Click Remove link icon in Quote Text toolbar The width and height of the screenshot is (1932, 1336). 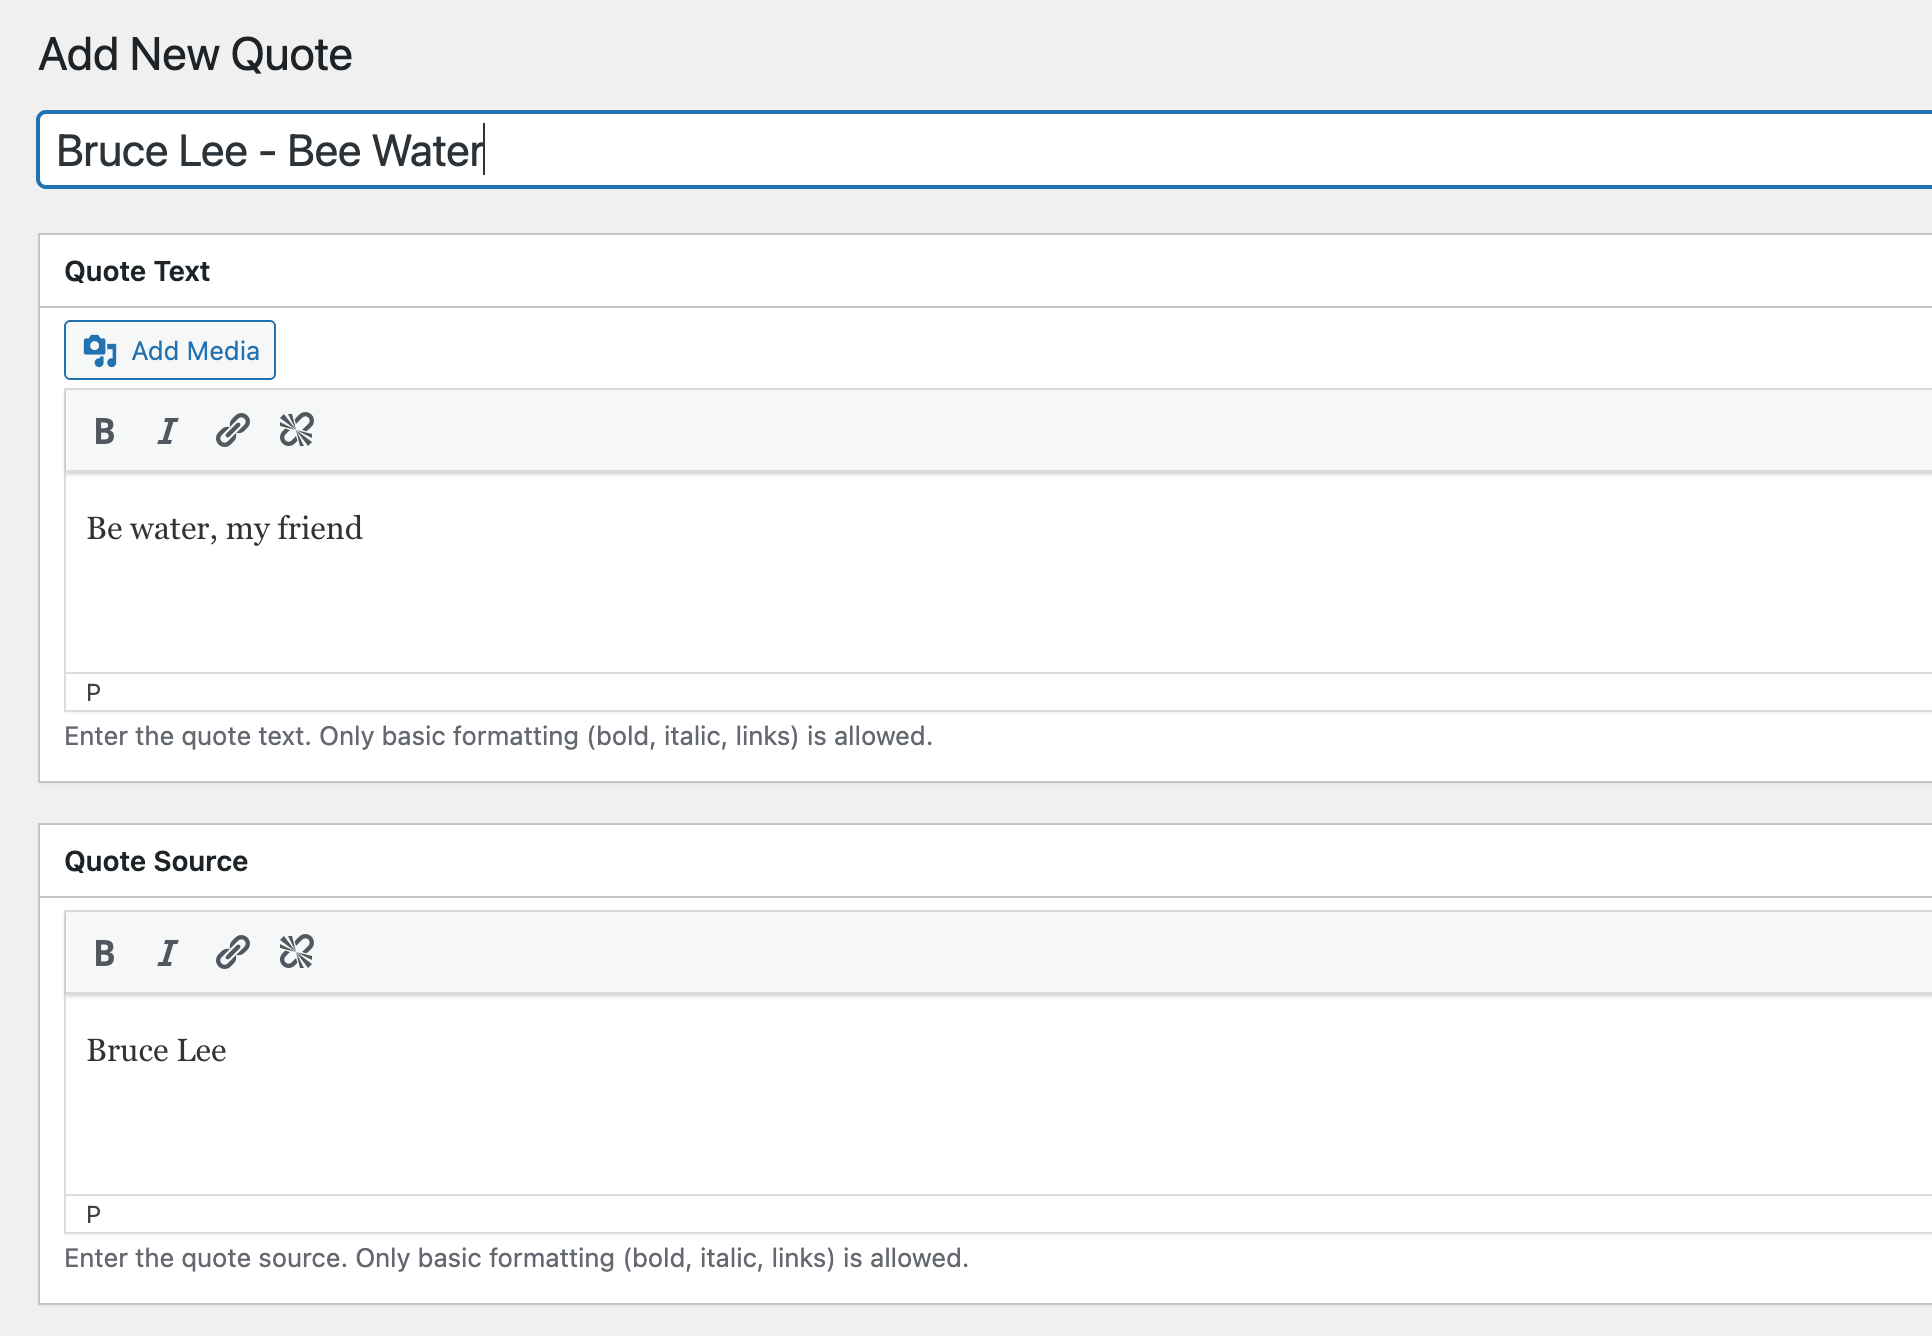pos(296,431)
